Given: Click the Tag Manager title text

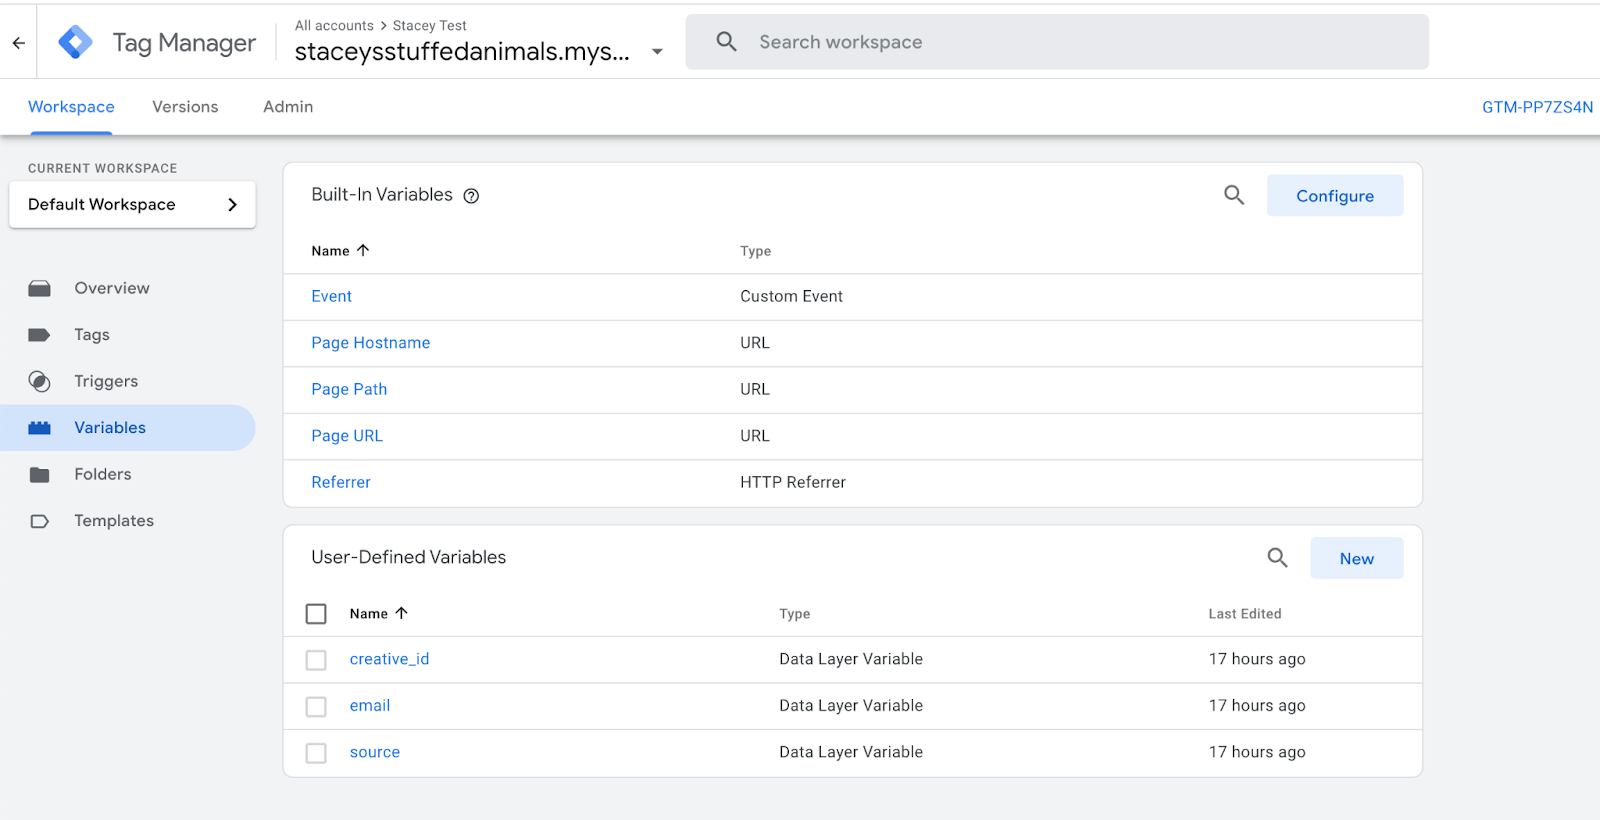Looking at the screenshot, I should (x=184, y=43).
